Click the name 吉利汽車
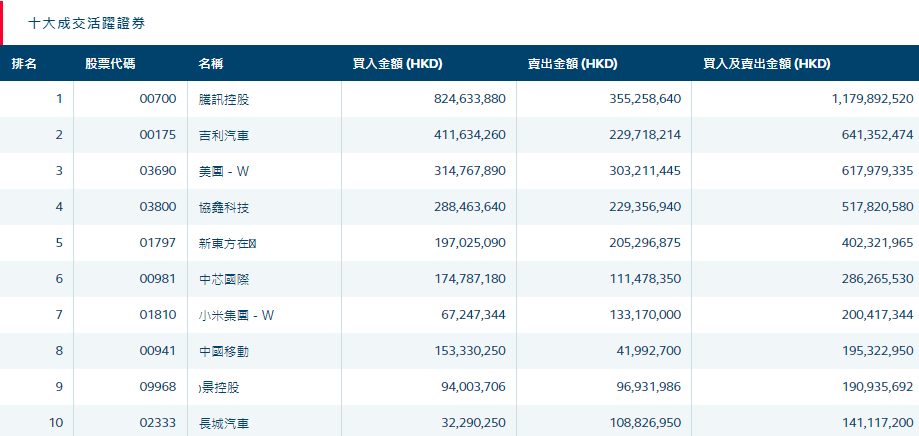The image size is (919, 436). coord(224,135)
